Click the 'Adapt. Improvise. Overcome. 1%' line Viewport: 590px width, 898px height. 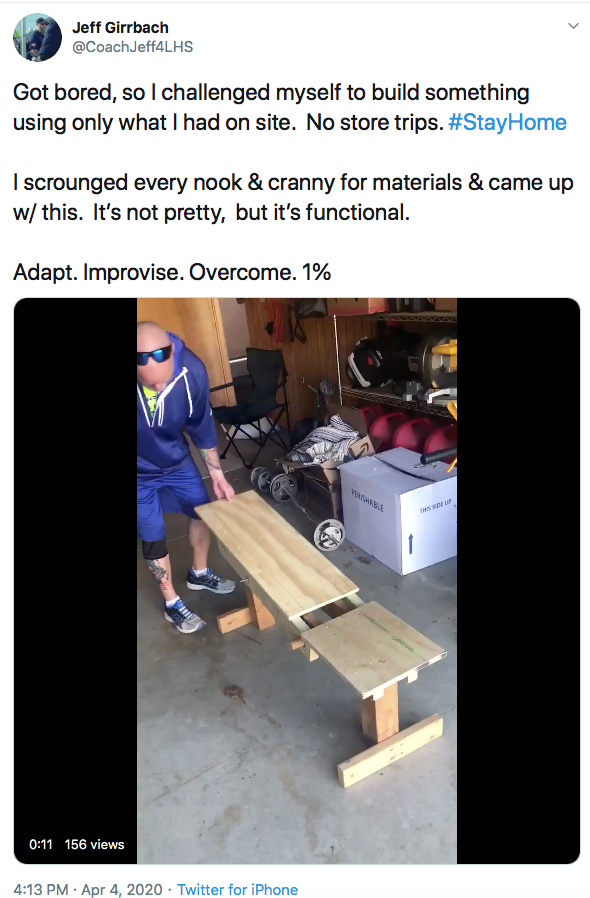tap(172, 272)
